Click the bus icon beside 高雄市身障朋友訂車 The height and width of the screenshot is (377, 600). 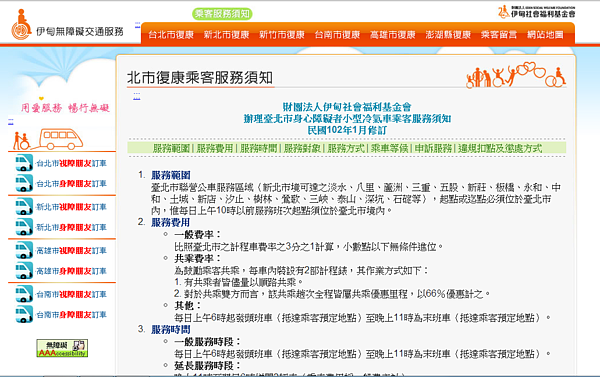coord(24,270)
